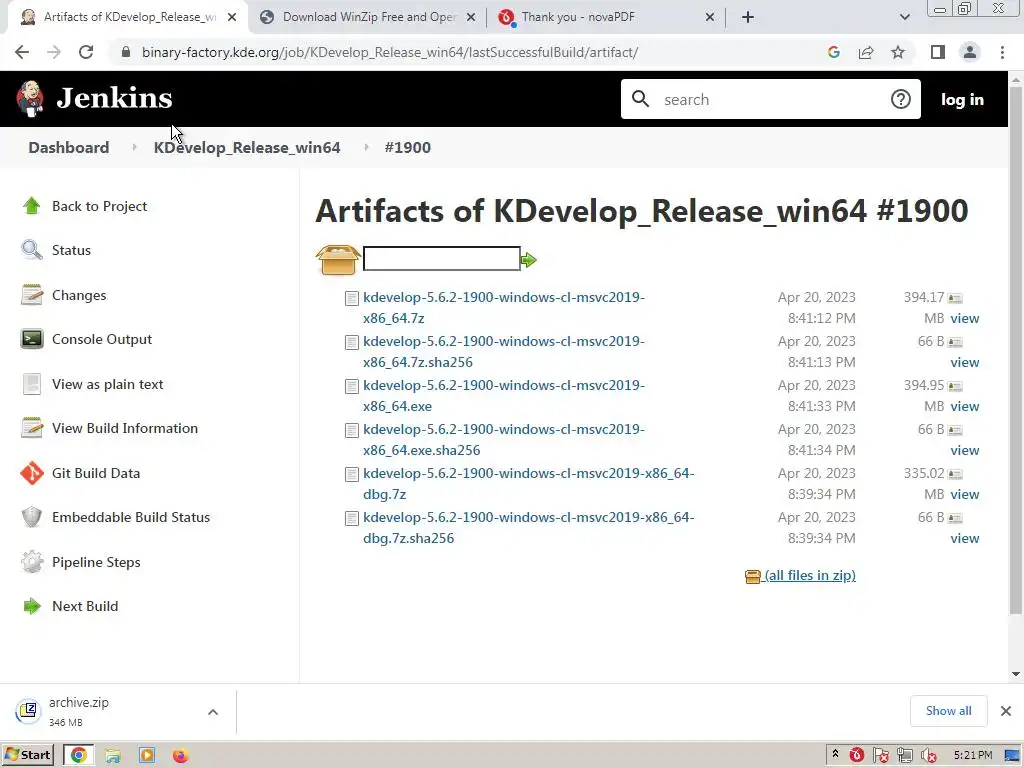
Task: Click the page vertical scrollbar
Action: coord(1016,353)
